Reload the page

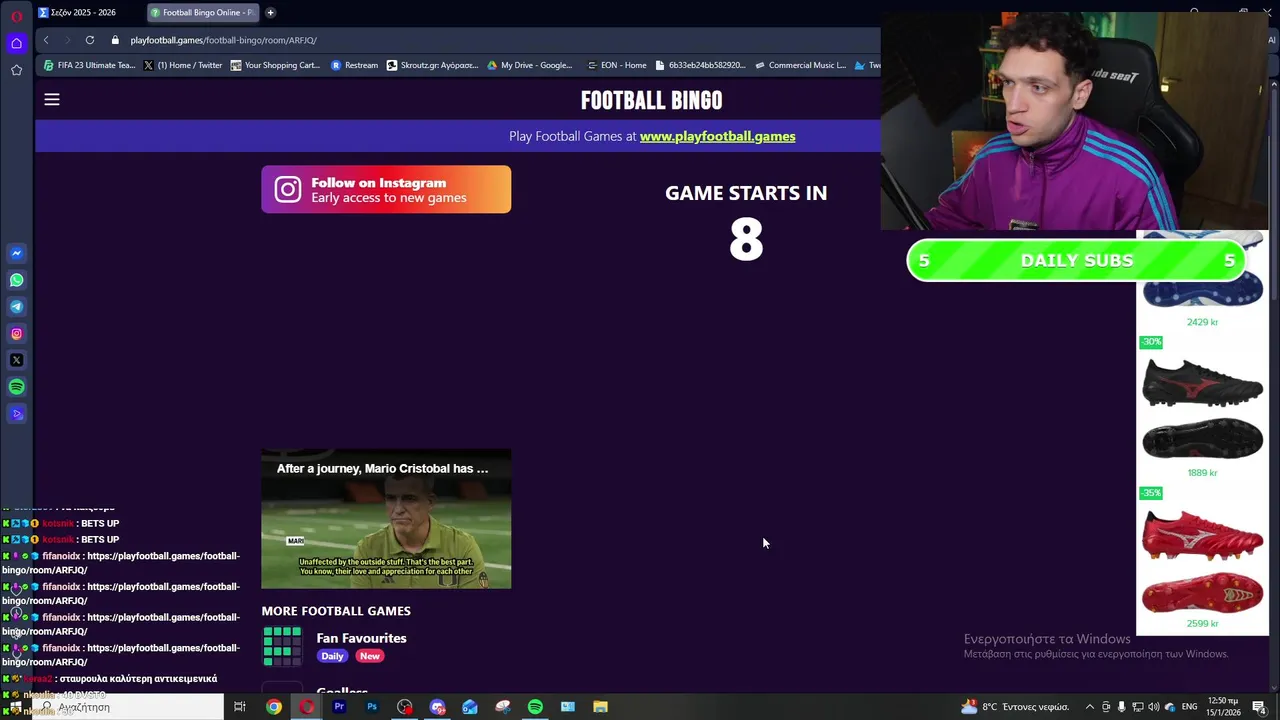click(x=90, y=40)
